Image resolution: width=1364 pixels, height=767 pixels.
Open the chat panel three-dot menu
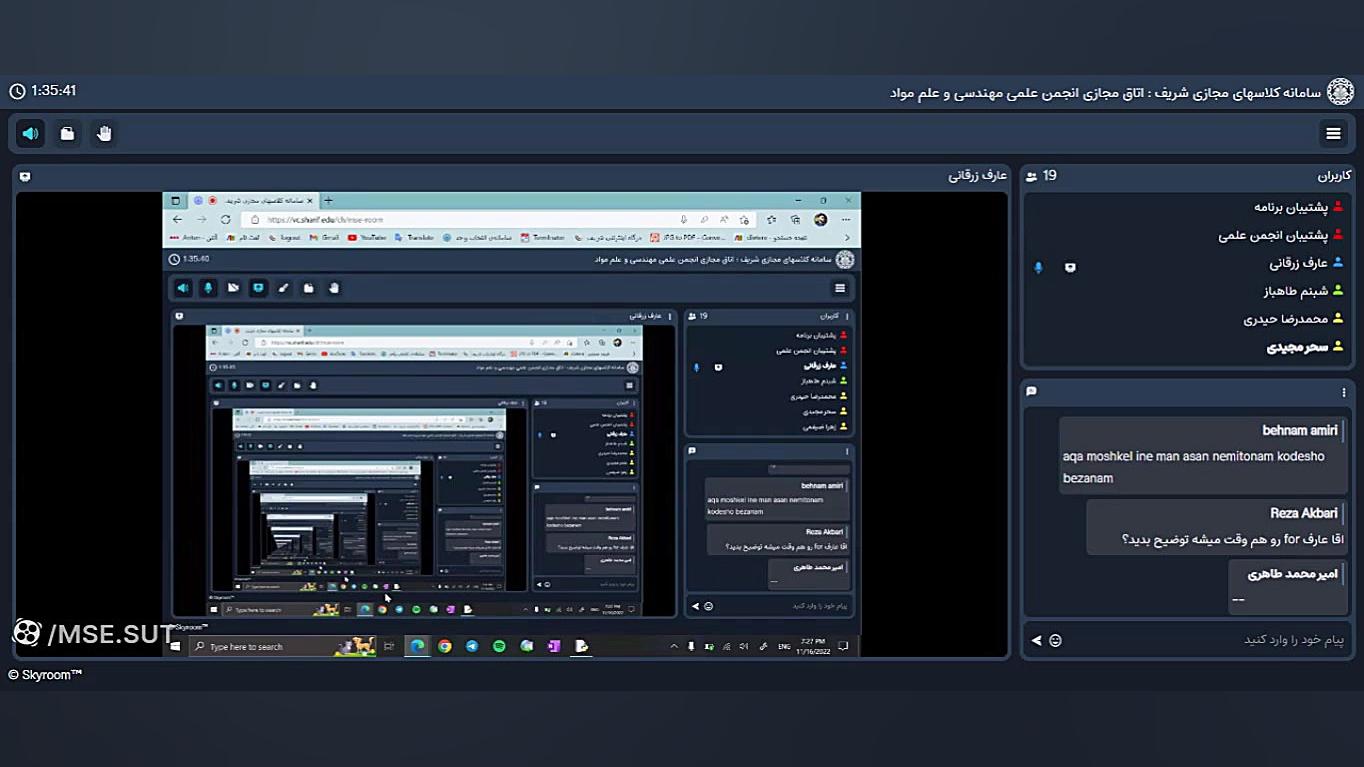[x=1344, y=392]
